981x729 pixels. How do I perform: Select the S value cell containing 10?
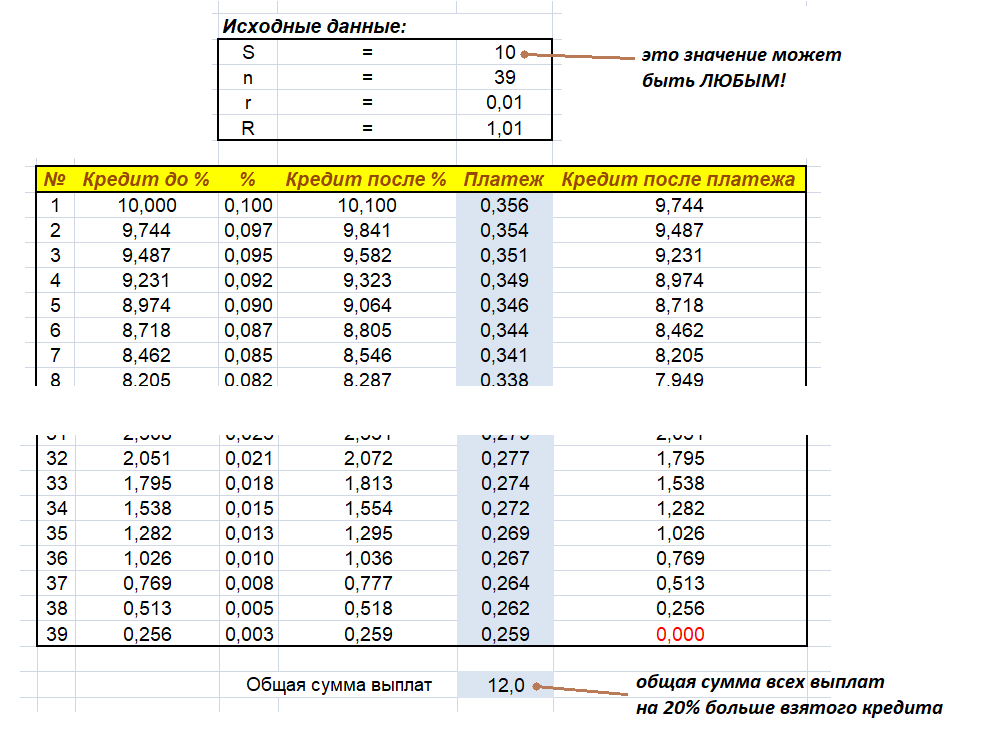(504, 53)
